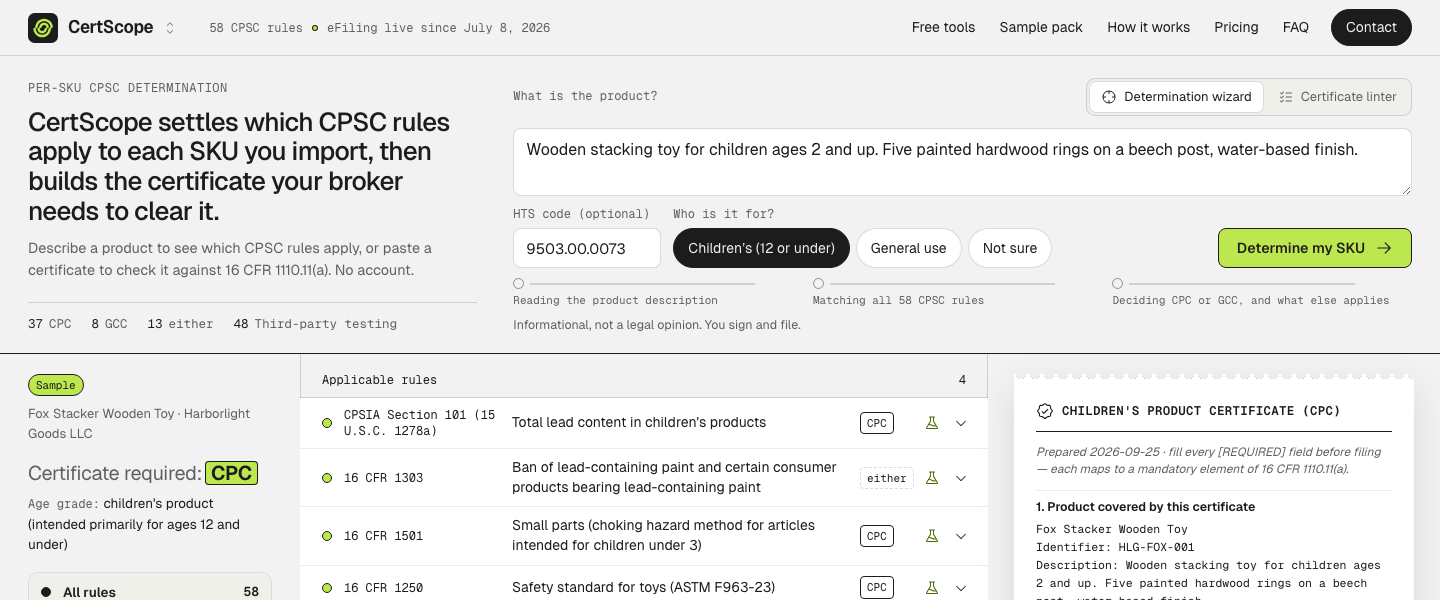
Task: Click the Deciding CPC or GCC progress step
Action: coord(1251,293)
